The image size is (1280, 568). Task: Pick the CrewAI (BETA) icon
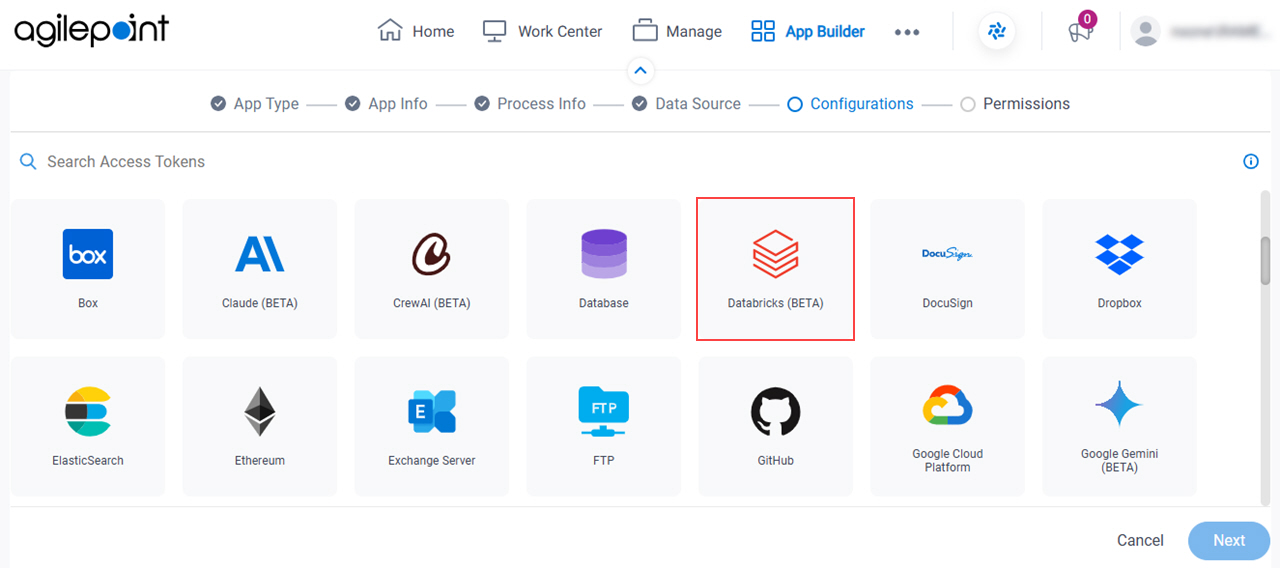(x=432, y=254)
